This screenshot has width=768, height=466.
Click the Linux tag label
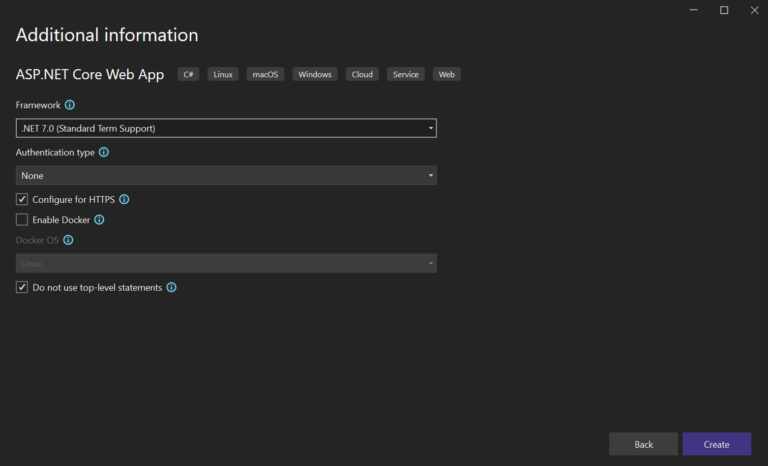[x=223, y=75]
